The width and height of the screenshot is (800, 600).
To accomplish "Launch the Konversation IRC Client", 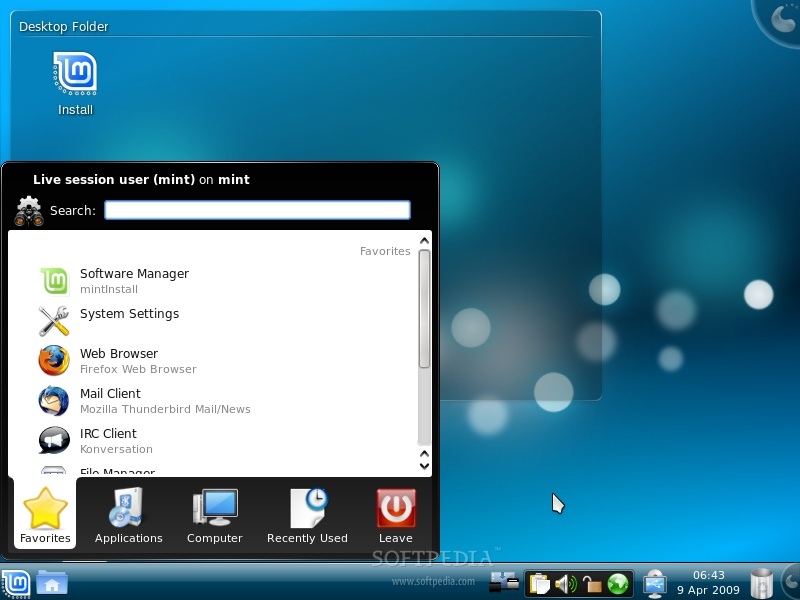I will (108, 440).
